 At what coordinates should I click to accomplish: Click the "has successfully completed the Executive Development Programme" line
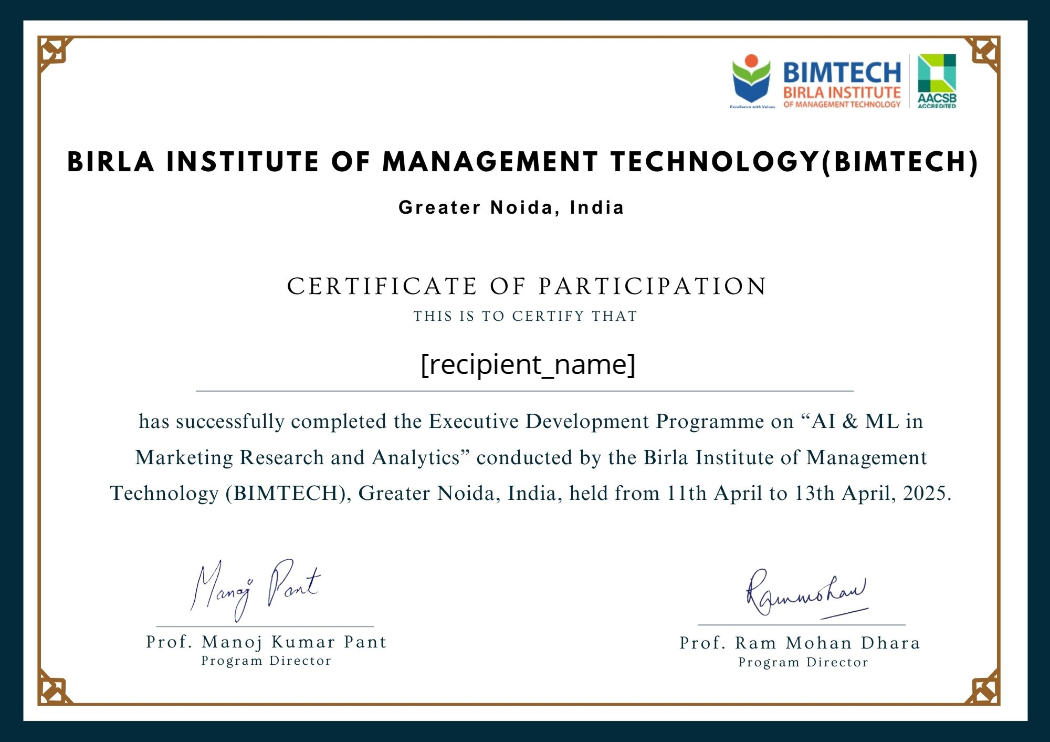tap(531, 421)
